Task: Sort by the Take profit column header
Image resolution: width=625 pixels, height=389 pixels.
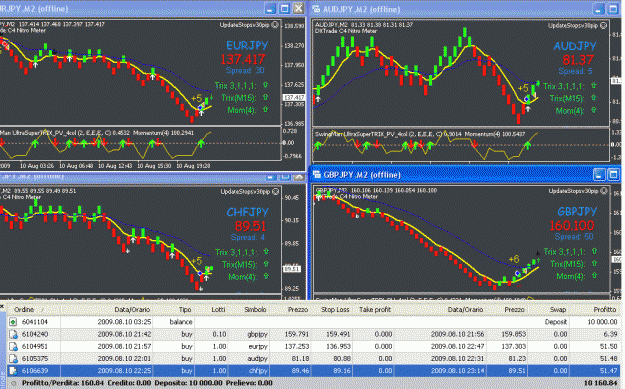Action: click(x=374, y=309)
